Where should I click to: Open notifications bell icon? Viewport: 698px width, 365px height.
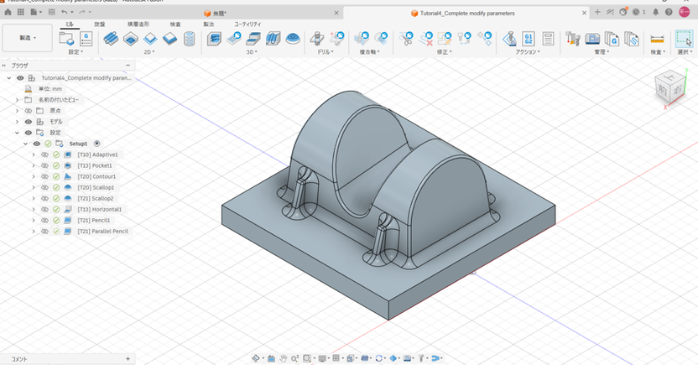click(x=655, y=12)
